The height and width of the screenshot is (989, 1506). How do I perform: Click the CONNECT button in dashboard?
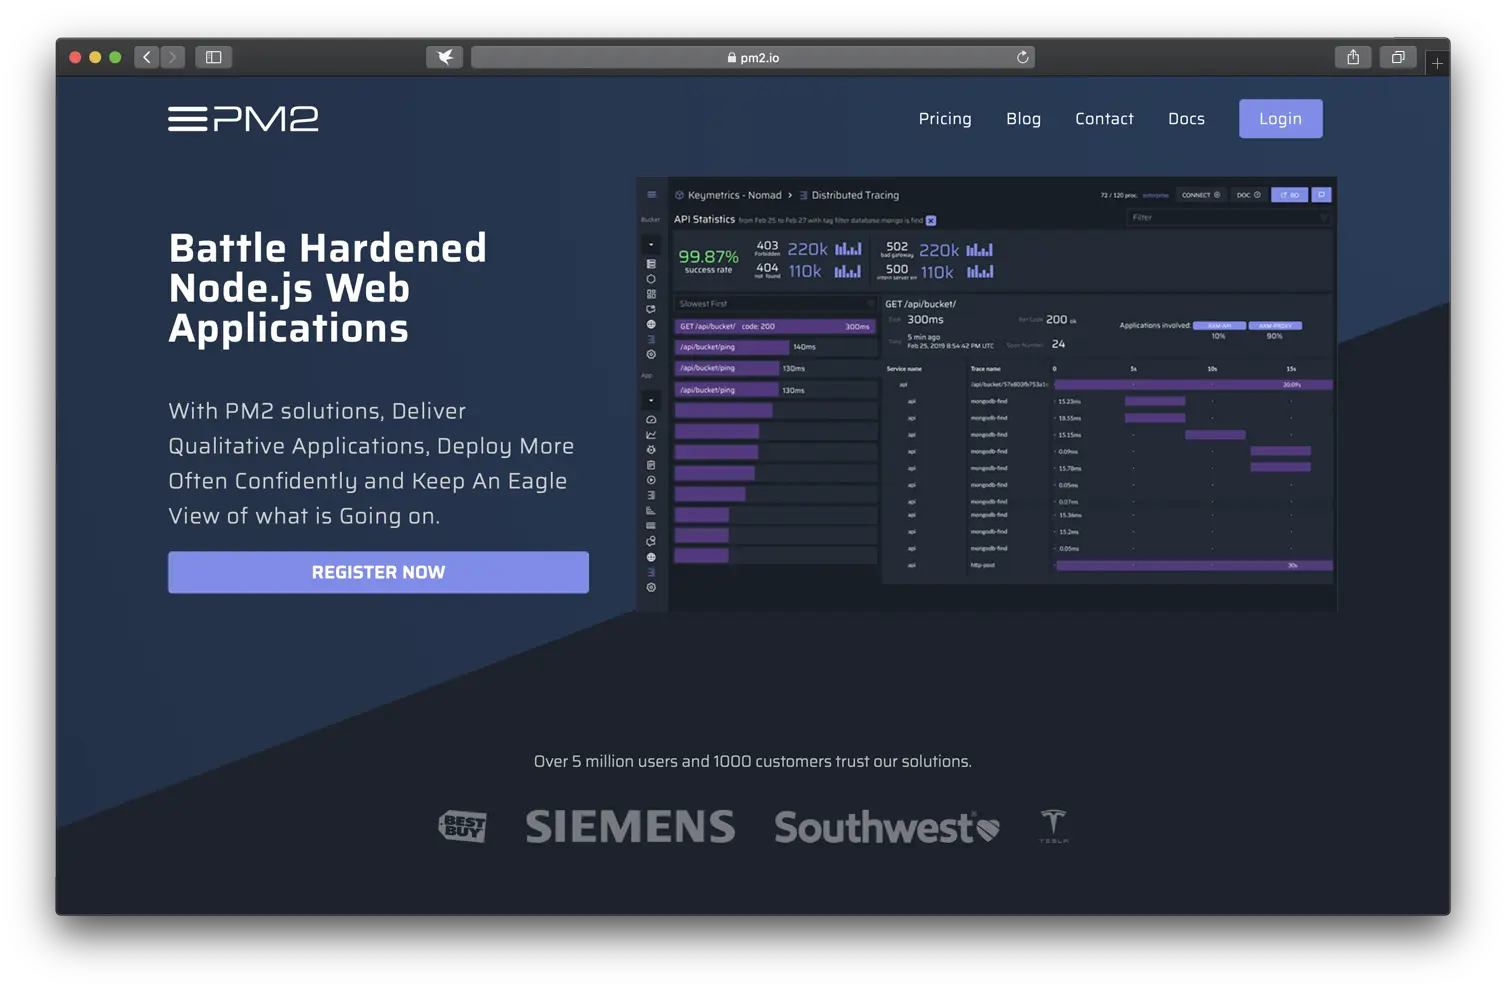click(1200, 195)
